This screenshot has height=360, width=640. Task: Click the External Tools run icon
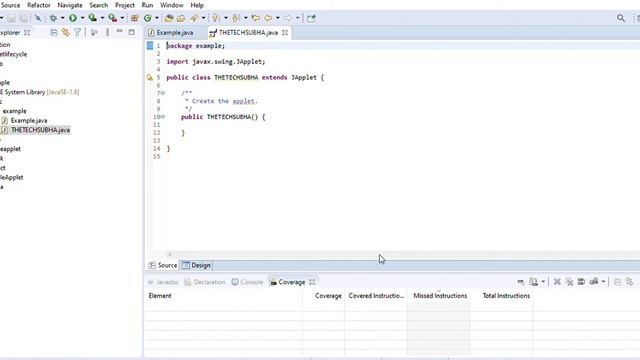click(x=113, y=18)
